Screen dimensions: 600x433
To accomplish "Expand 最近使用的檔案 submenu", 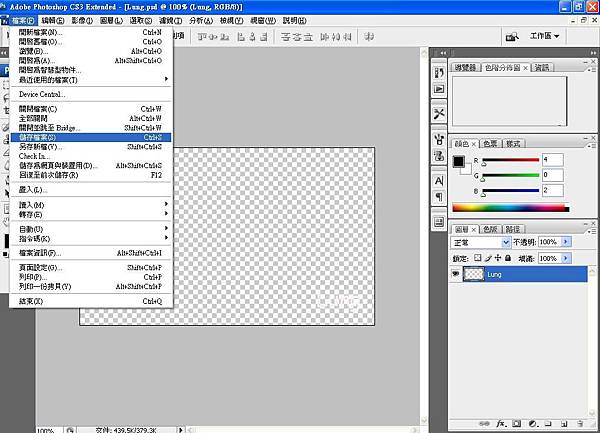I will [91, 80].
